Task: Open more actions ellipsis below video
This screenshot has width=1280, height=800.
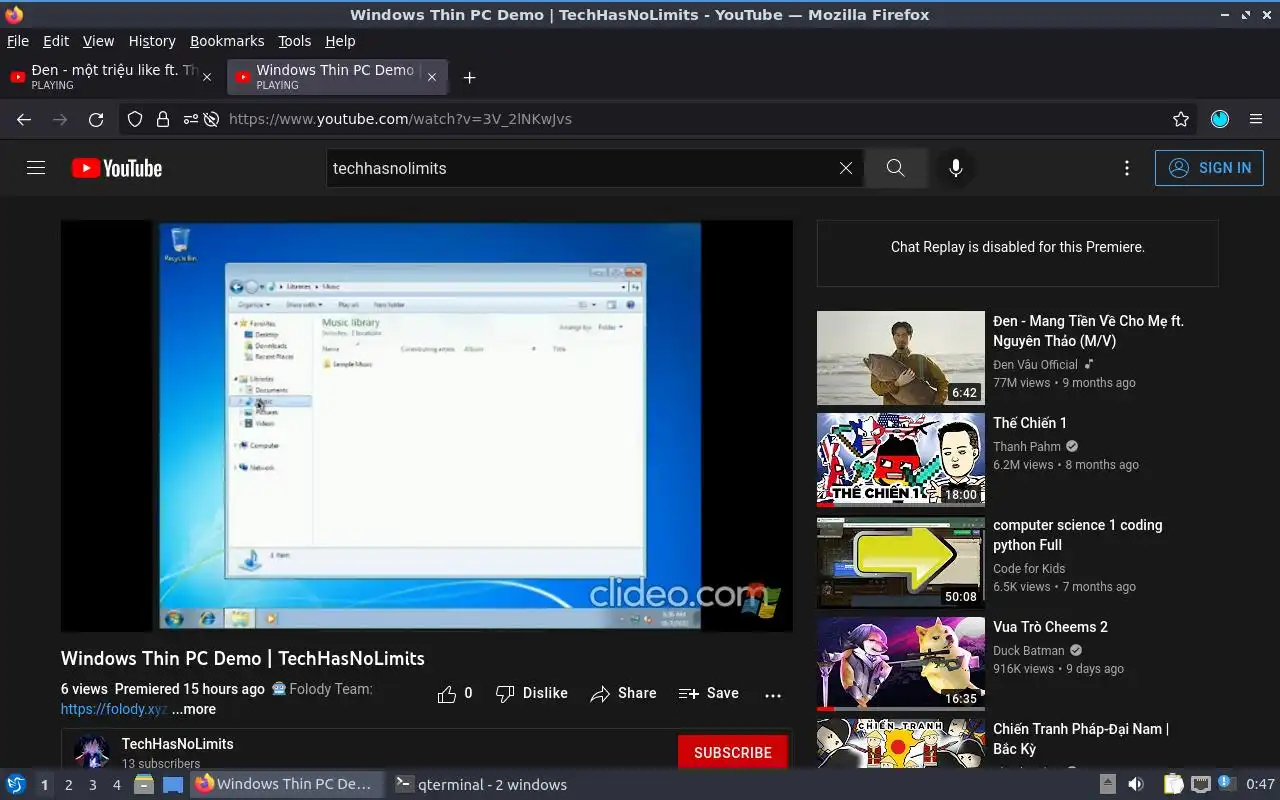Action: pyautogui.click(x=773, y=695)
